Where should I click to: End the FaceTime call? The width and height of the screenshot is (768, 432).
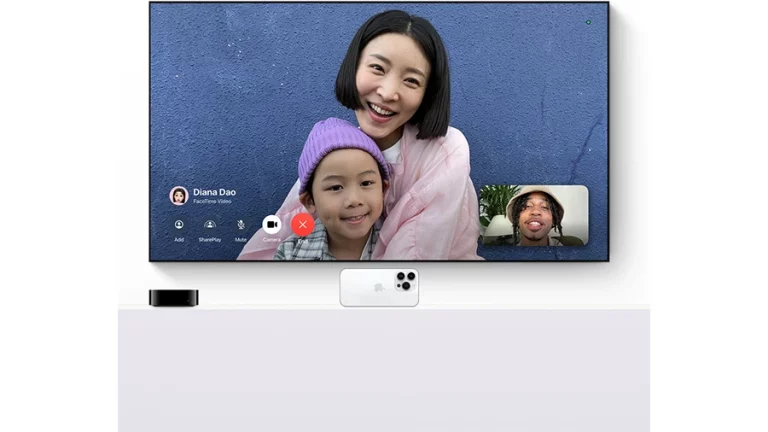click(x=303, y=224)
